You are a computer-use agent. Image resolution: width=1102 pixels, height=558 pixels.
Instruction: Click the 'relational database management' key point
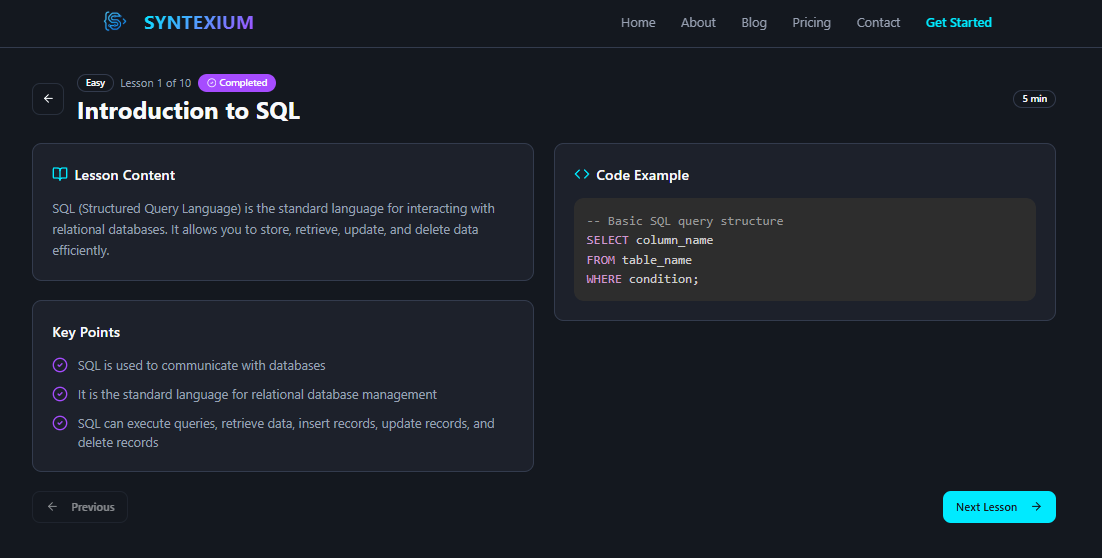257,394
